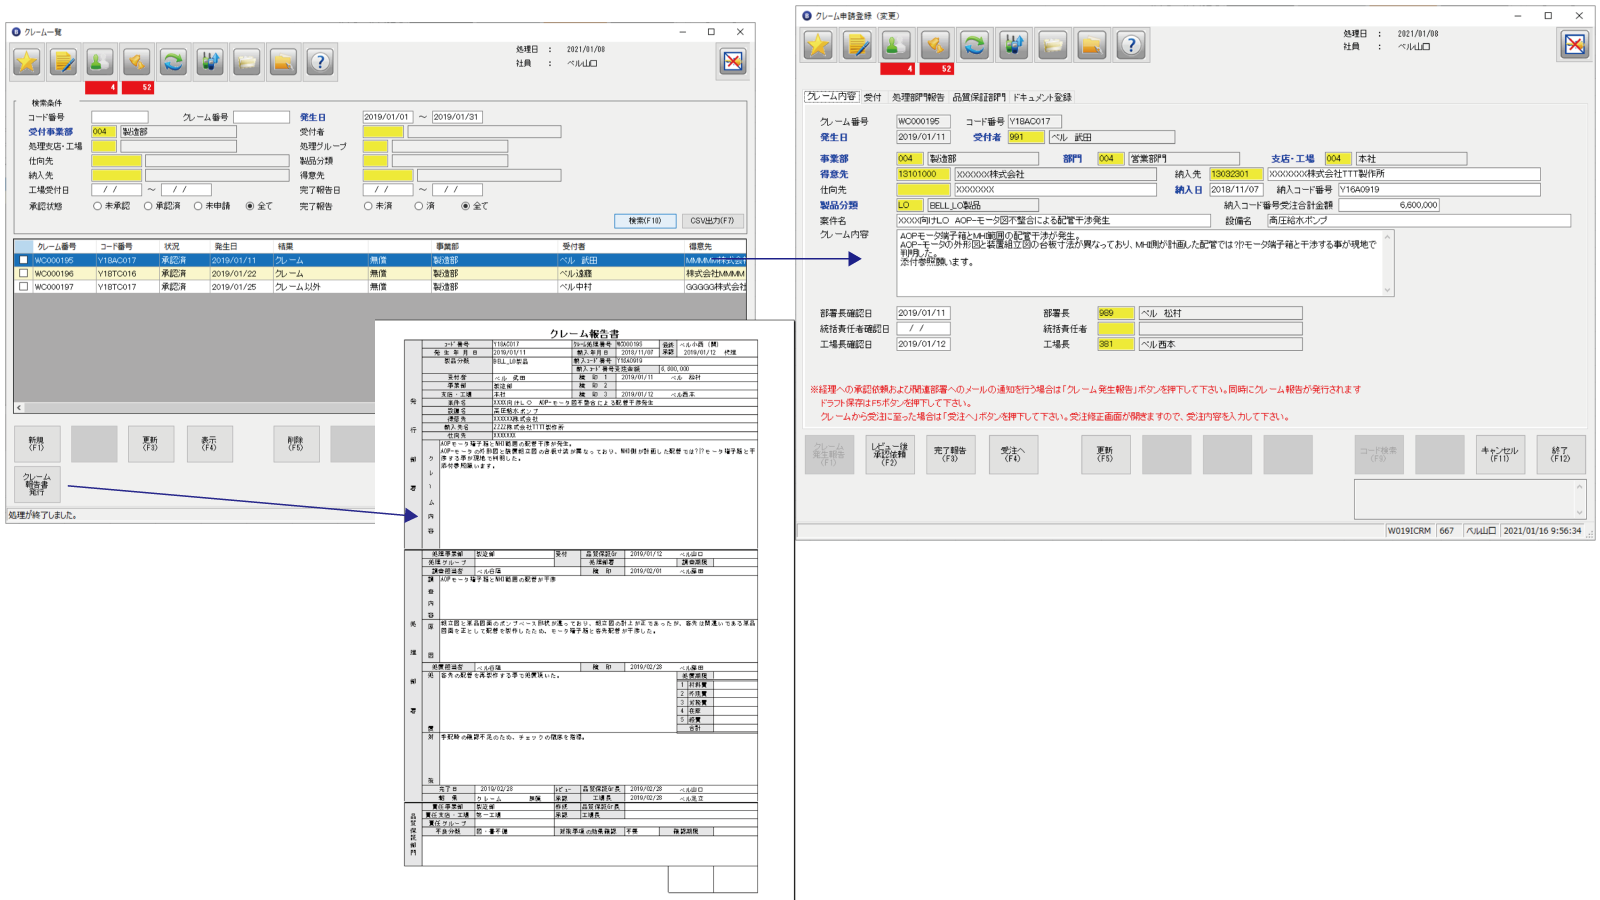Switch to the 品質保証部門 tab
This screenshot has width=1600, height=900.
(x=979, y=97)
